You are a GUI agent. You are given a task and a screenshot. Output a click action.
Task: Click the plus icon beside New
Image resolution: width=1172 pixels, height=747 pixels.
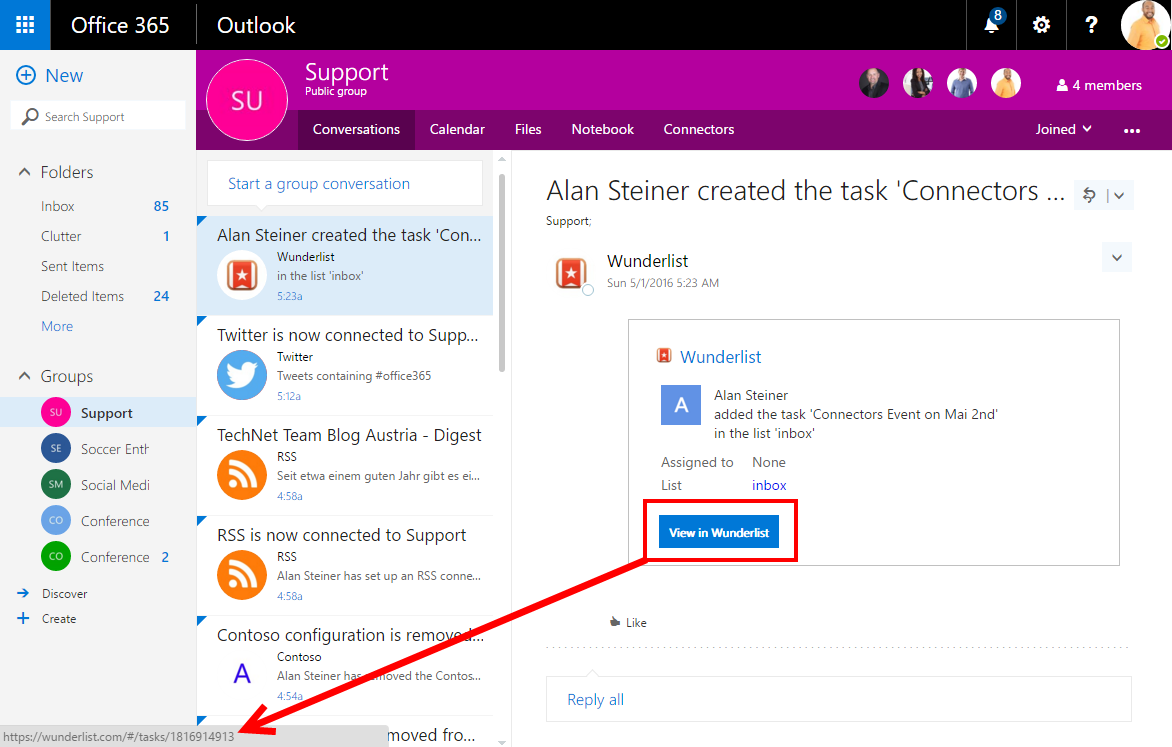26,76
